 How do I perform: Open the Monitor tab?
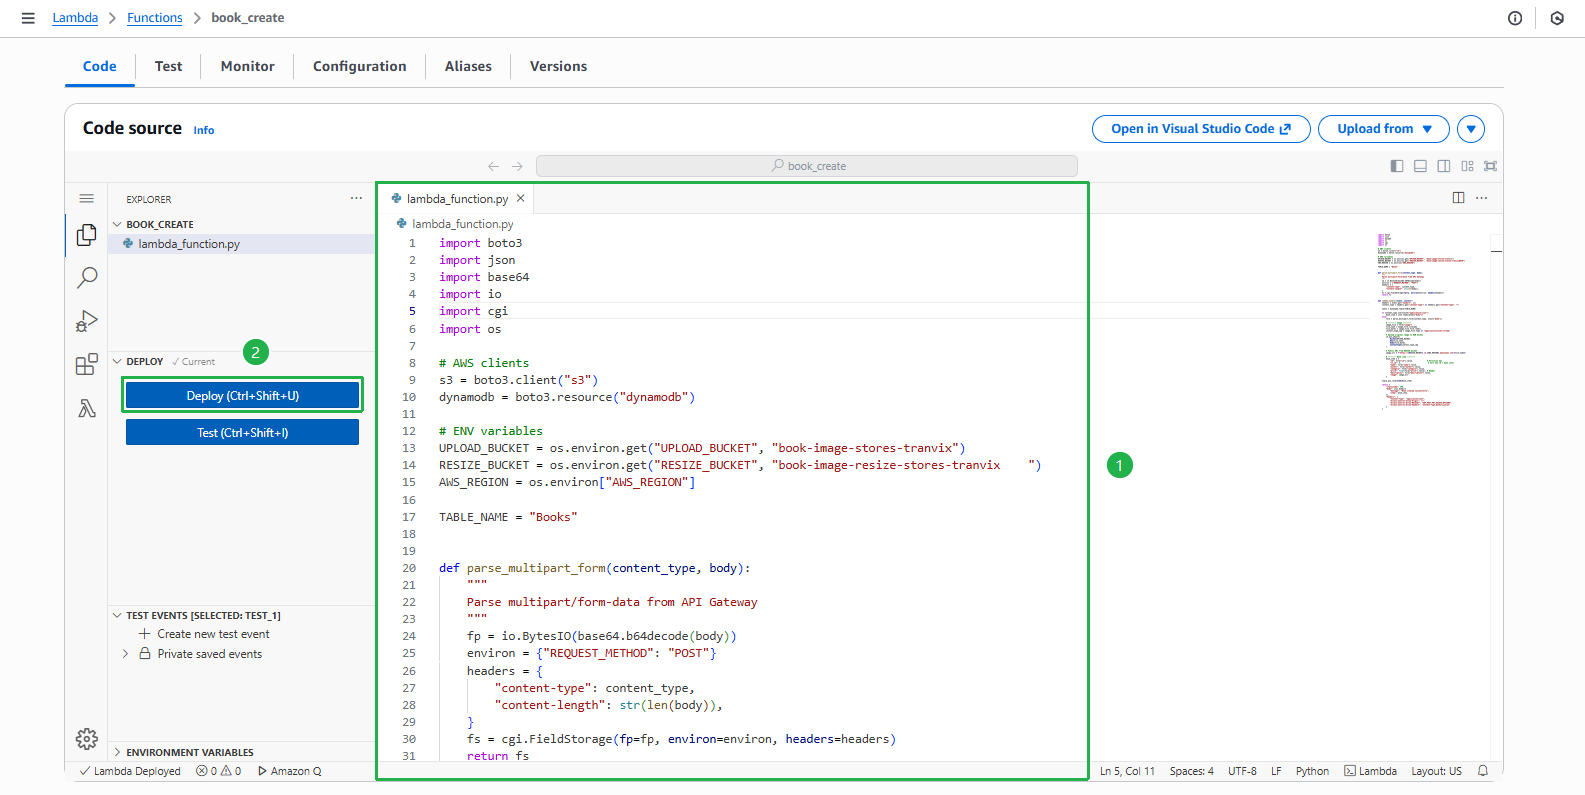247,66
